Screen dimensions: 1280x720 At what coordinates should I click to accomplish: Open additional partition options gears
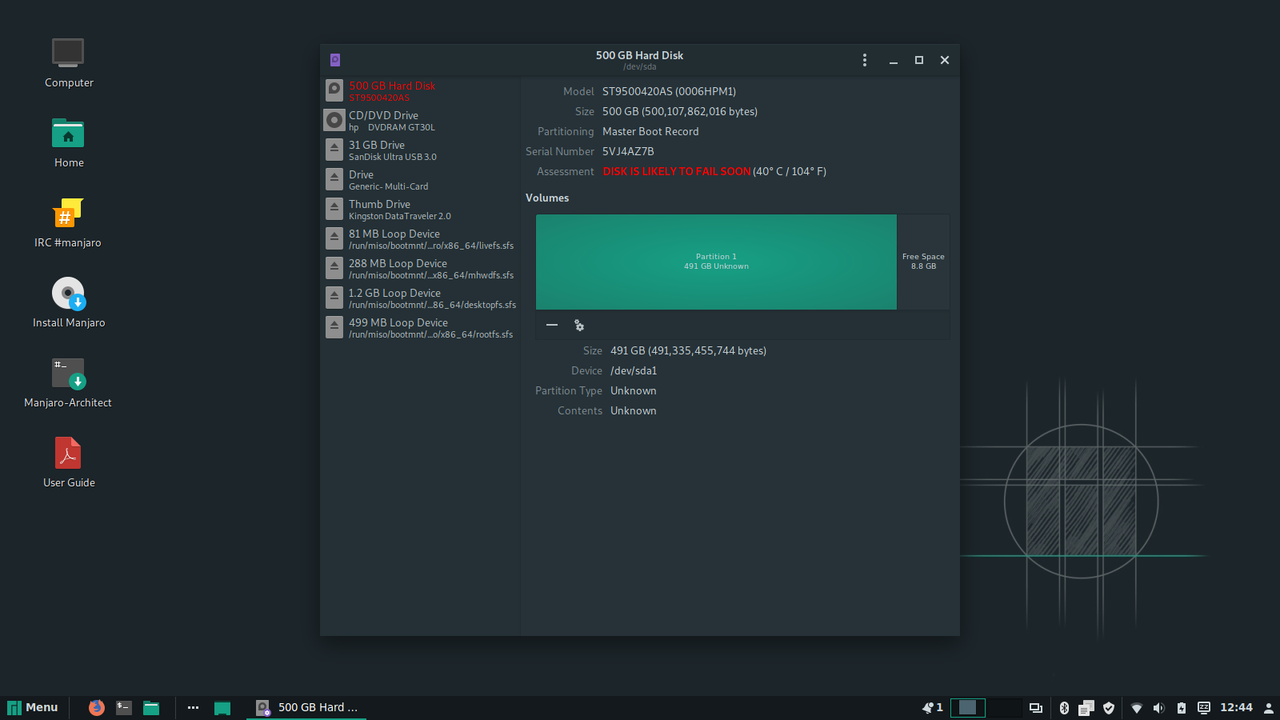point(579,325)
